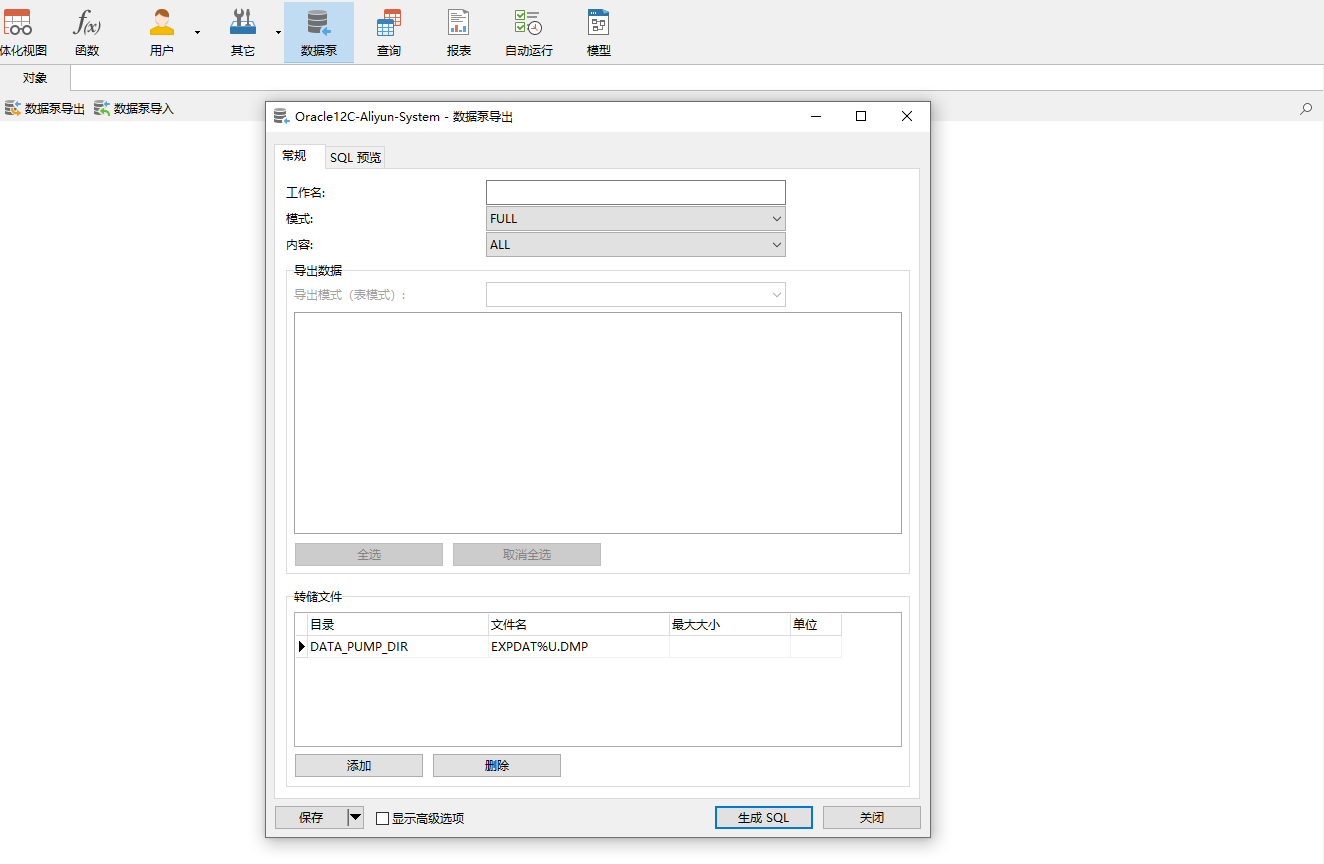Click the Save (保存) button
Image resolution: width=1324 pixels, height=864 pixels.
[311, 817]
